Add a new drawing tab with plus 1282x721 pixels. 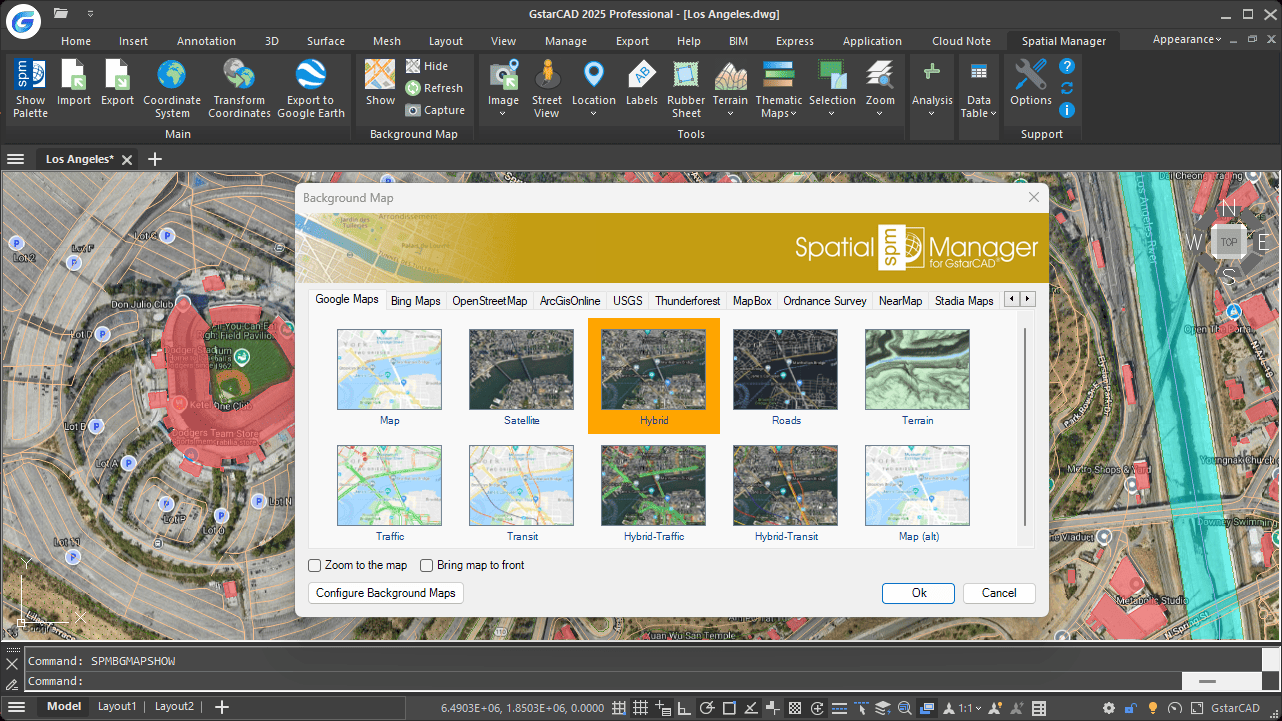pos(154,159)
